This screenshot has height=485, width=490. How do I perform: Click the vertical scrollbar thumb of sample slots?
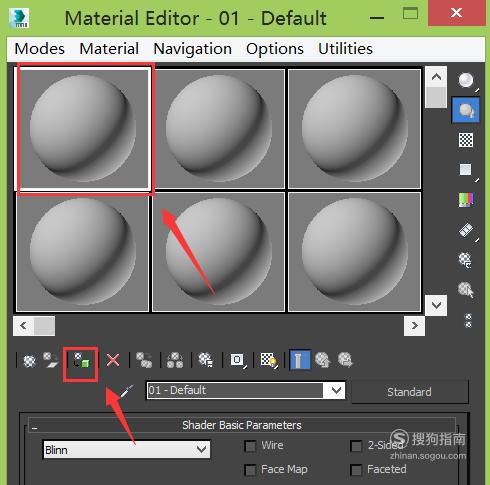tap(436, 97)
